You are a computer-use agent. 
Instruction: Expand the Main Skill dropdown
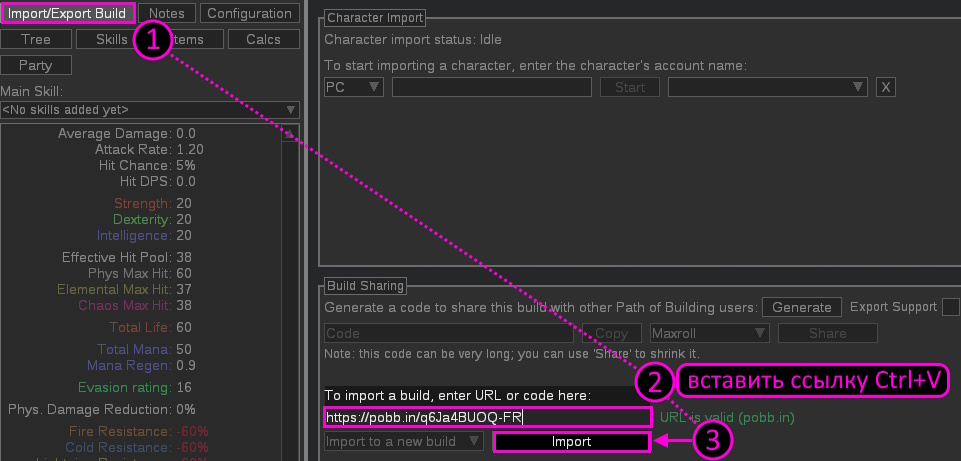[150, 109]
